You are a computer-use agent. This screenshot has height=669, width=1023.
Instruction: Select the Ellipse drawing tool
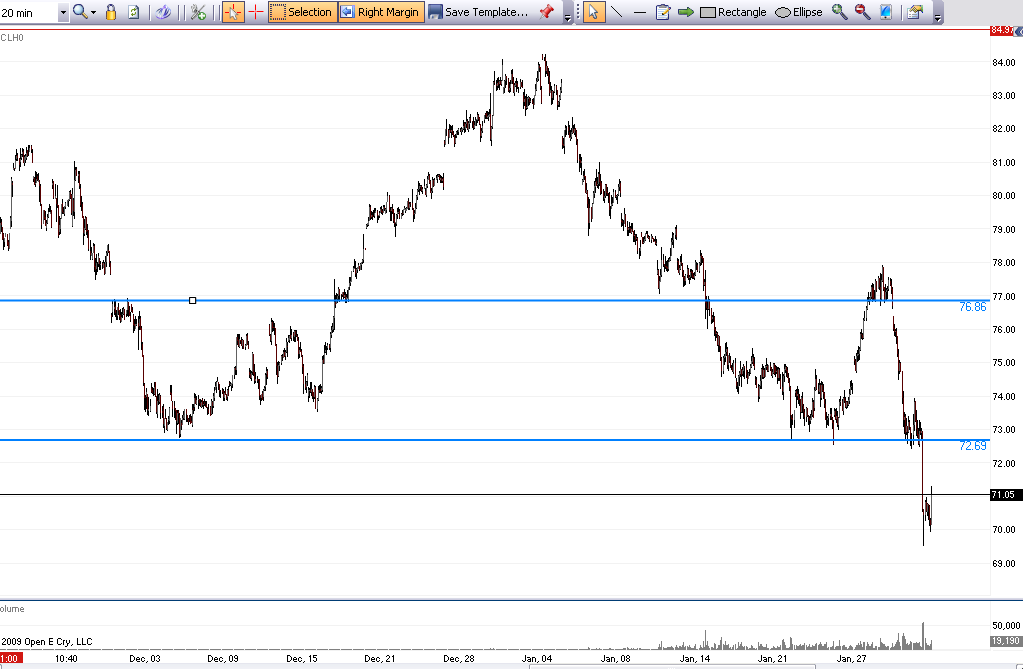click(799, 12)
